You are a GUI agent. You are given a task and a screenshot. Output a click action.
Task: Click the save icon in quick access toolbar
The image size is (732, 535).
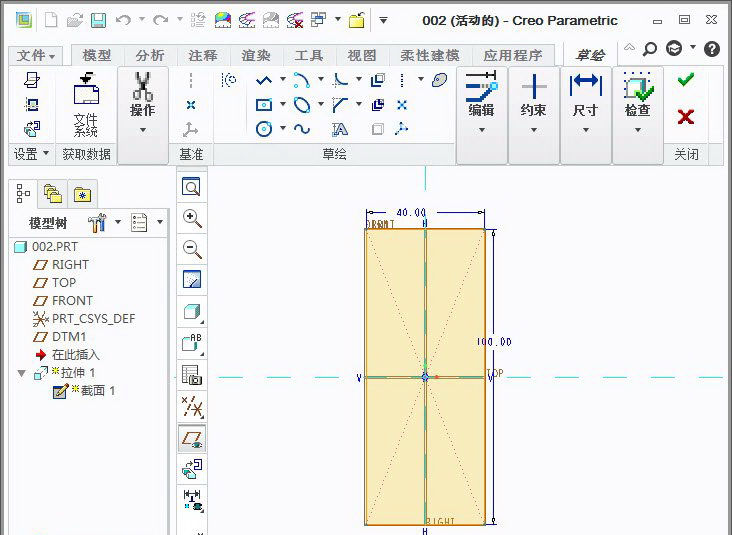click(x=98, y=20)
